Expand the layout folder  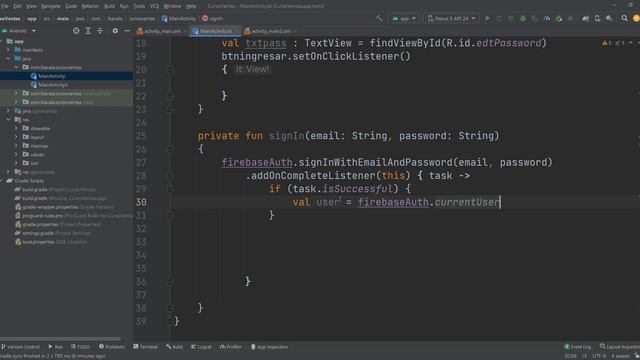[x=16, y=137]
